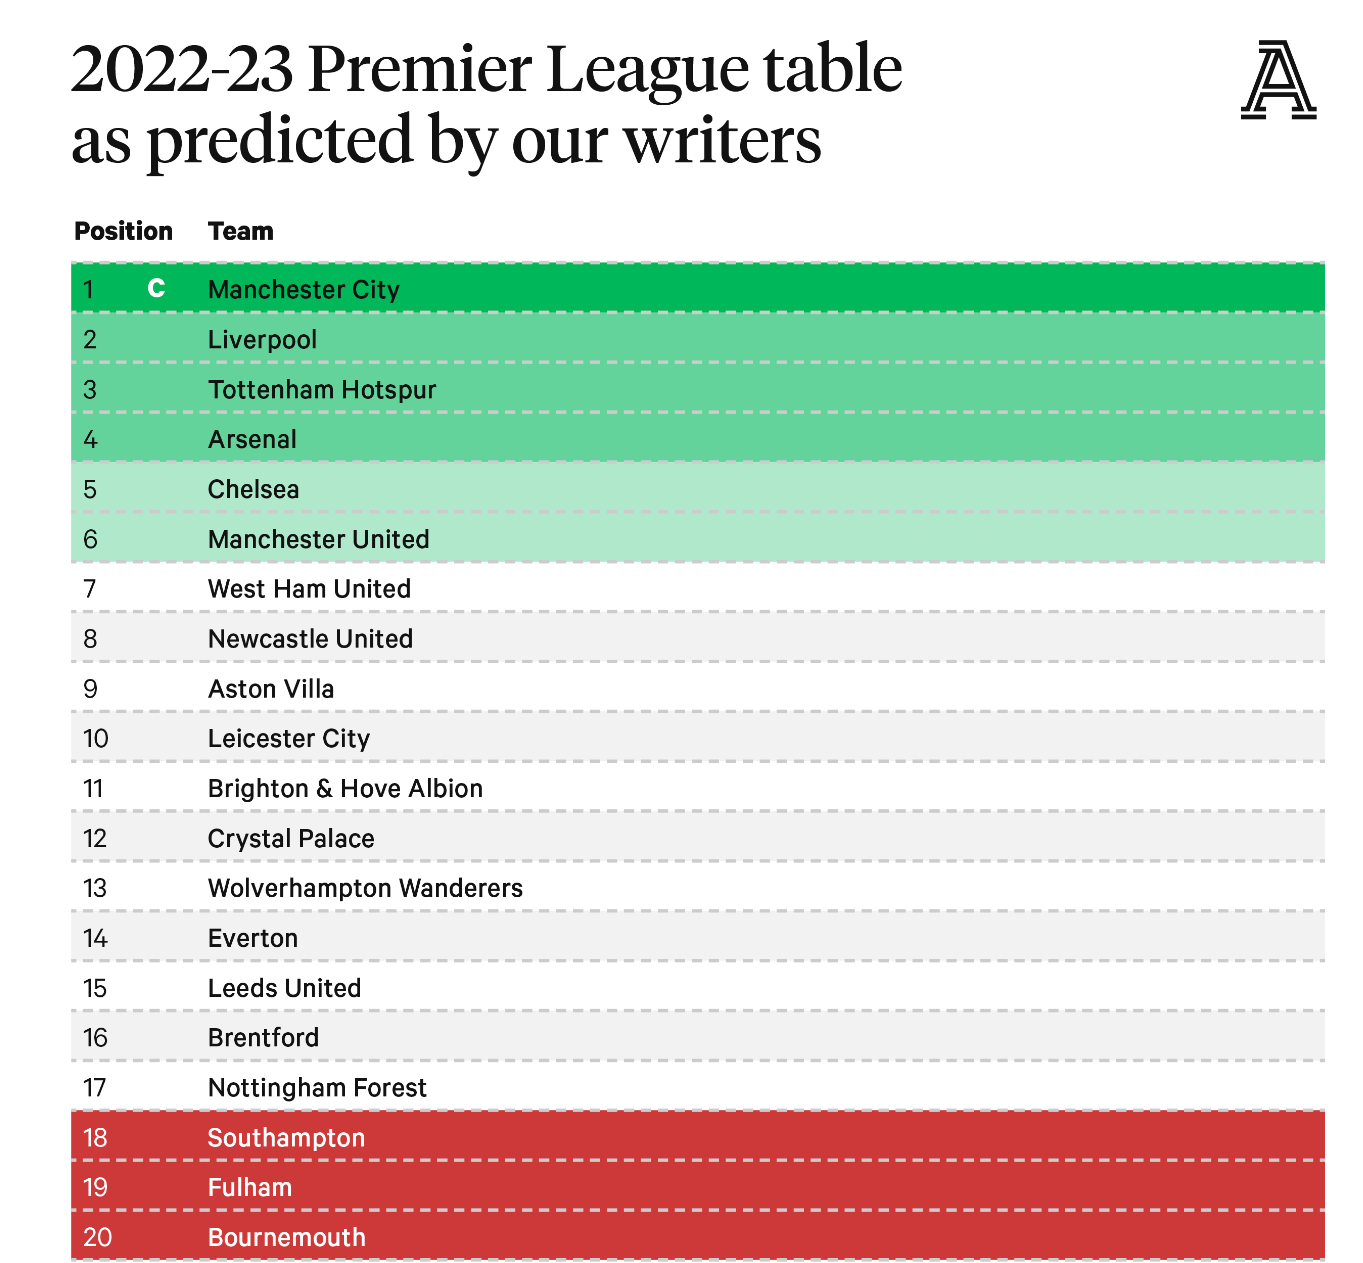The image size is (1363, 1263).
Task: Click West Ham United team name
Action: click(309, 589)
